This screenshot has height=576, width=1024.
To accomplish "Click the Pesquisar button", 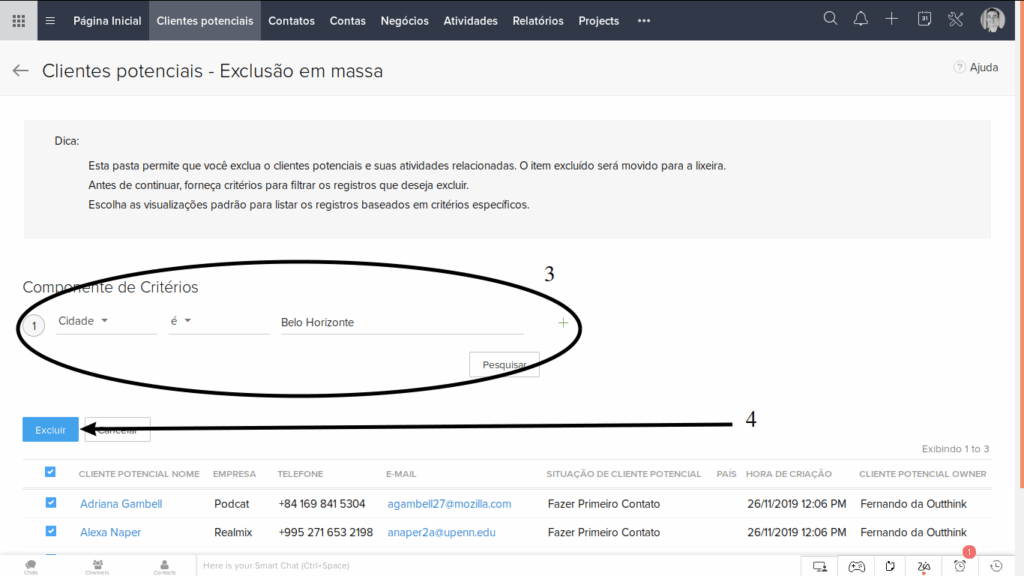I will 504,364.
